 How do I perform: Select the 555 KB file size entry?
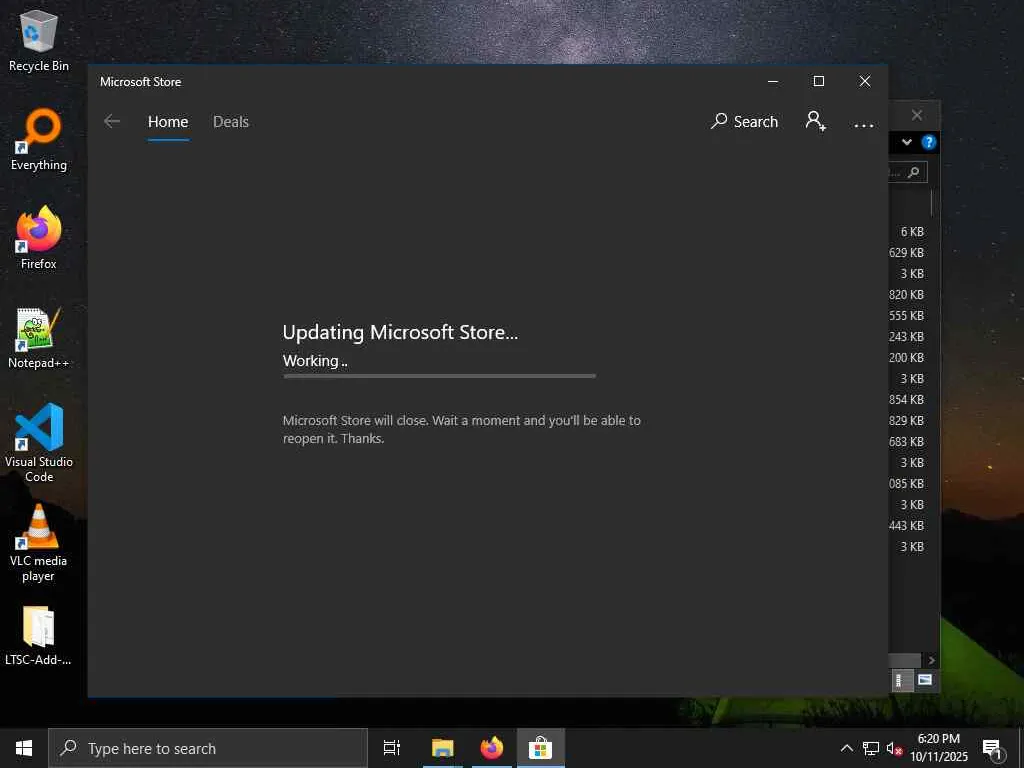pos(906,315)
